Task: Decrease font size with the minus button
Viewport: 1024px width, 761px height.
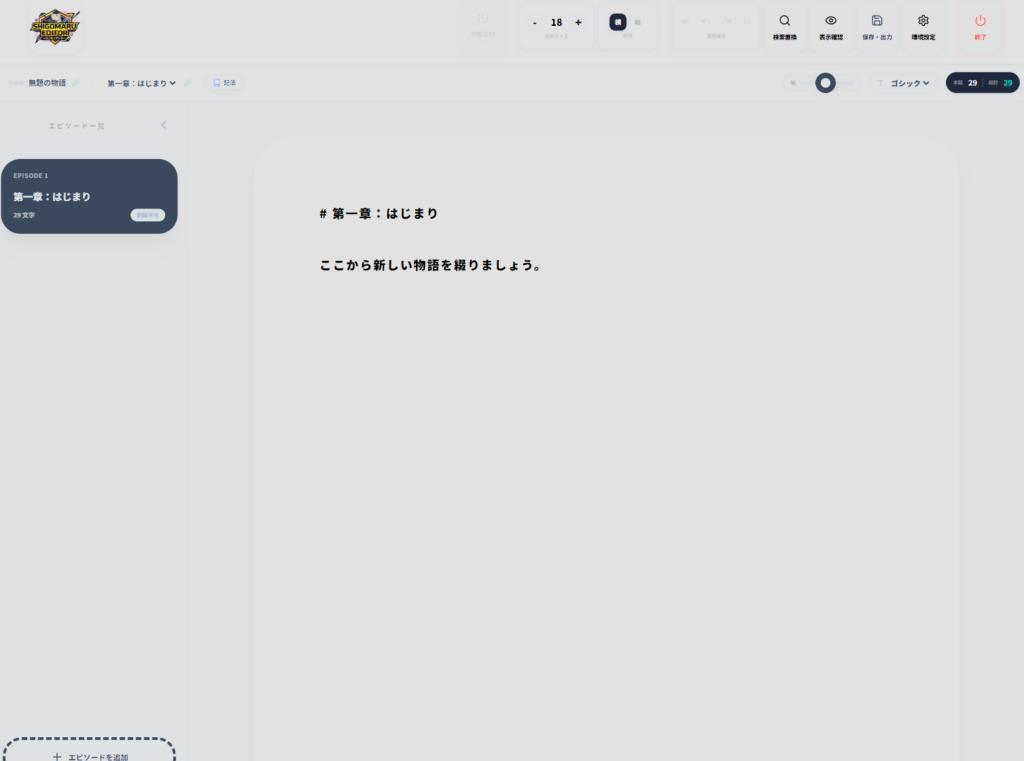Action: click(x=535, y=22)
